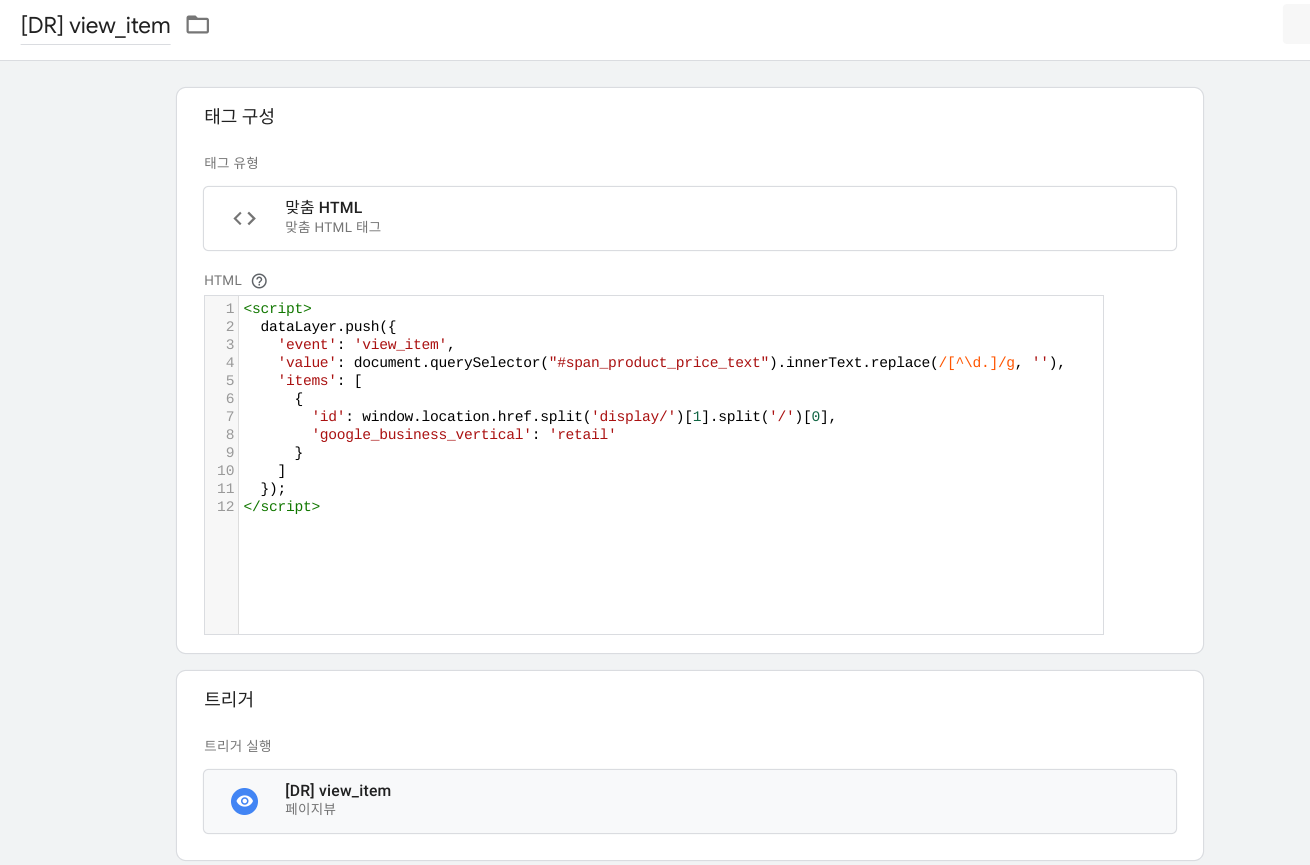Click the closing </script> tag on line 12
Image resolution: width=1310 pixels, height=865 pixels.
tap(282, 507)
